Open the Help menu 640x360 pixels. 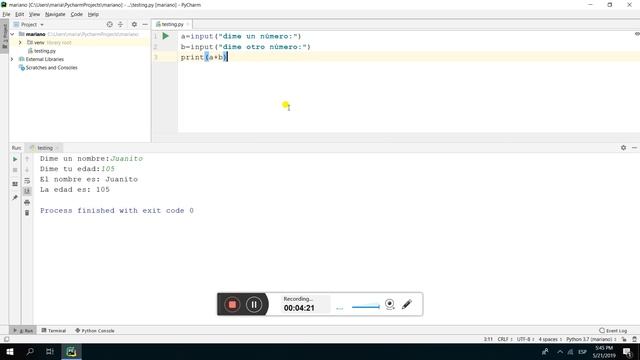coord(93,14)
